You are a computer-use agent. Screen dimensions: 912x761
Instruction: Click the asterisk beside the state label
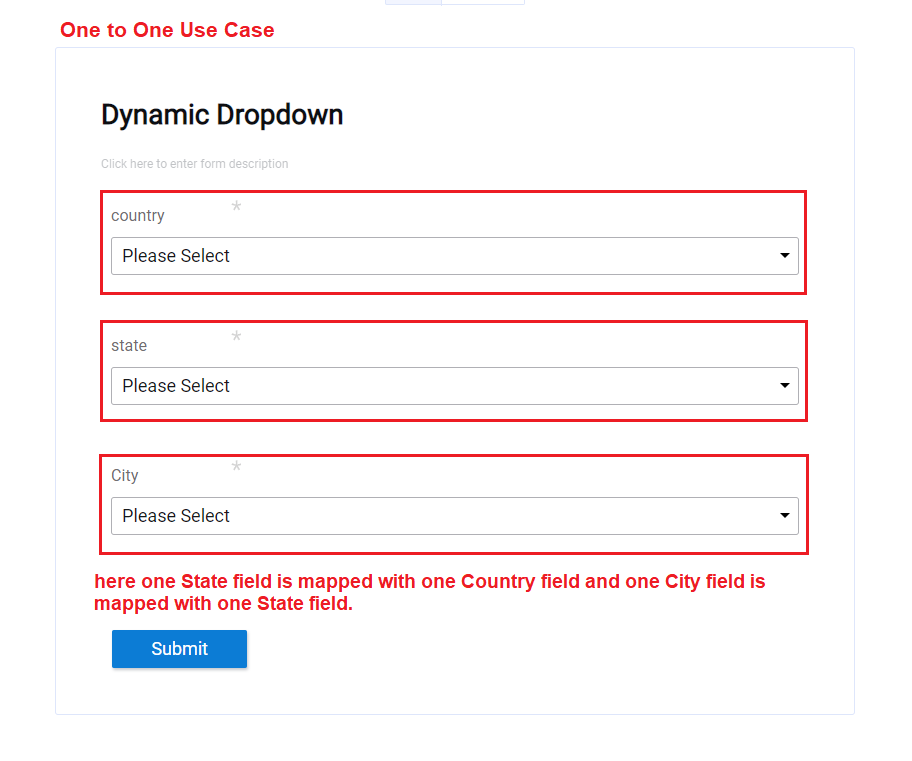pyautogui.click(x=236, y=338)
